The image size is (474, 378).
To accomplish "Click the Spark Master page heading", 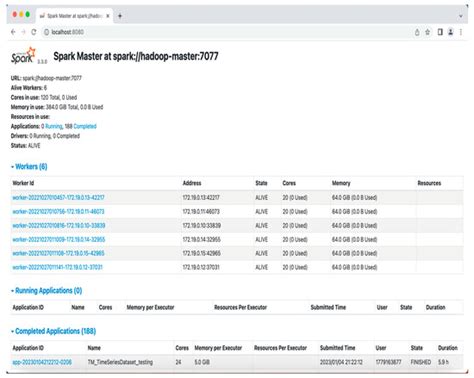I will pyautogui.click(x=136, y=56).
